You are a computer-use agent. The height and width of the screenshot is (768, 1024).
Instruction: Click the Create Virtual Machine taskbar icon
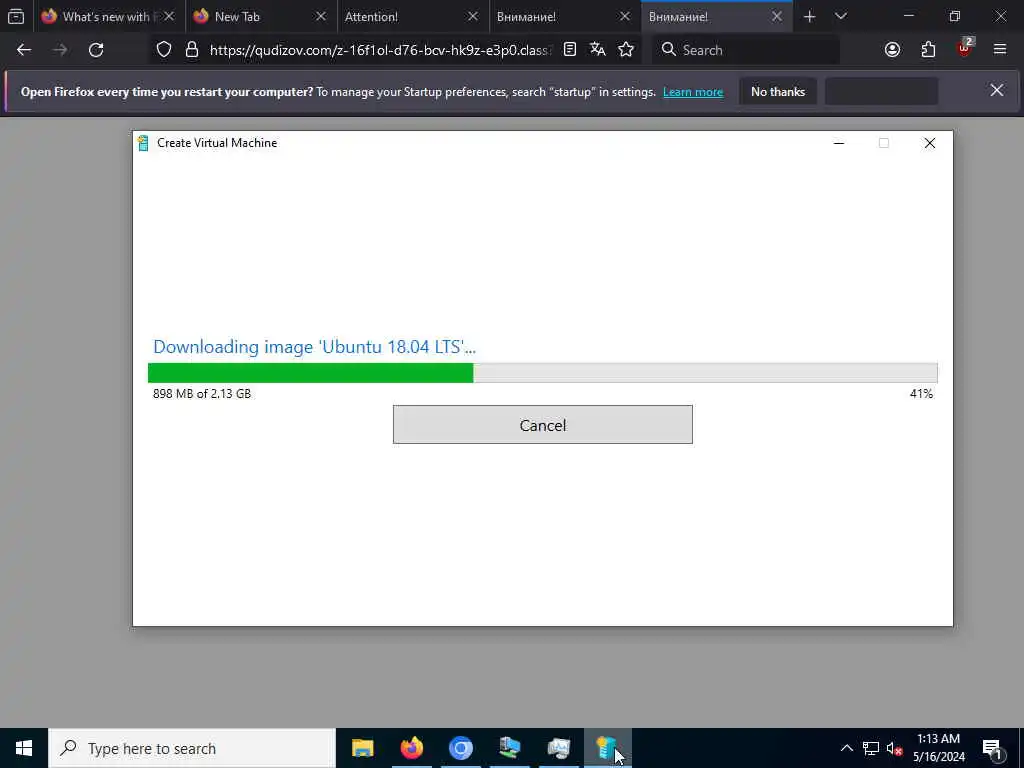(x=607, y=748)
